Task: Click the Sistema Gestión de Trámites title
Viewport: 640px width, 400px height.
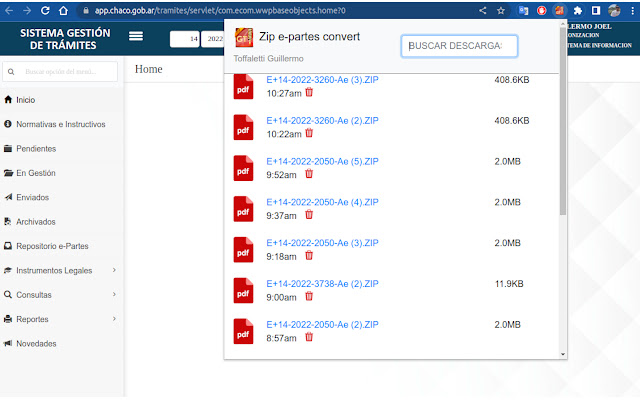Action: point(65,39)
